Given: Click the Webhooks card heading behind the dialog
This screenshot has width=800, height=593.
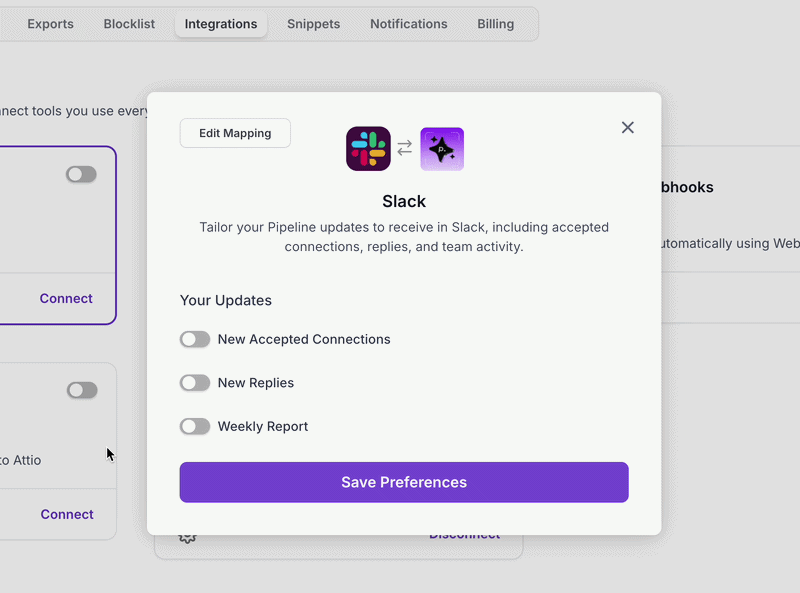Looking at the screenshot, I should 687,187.
